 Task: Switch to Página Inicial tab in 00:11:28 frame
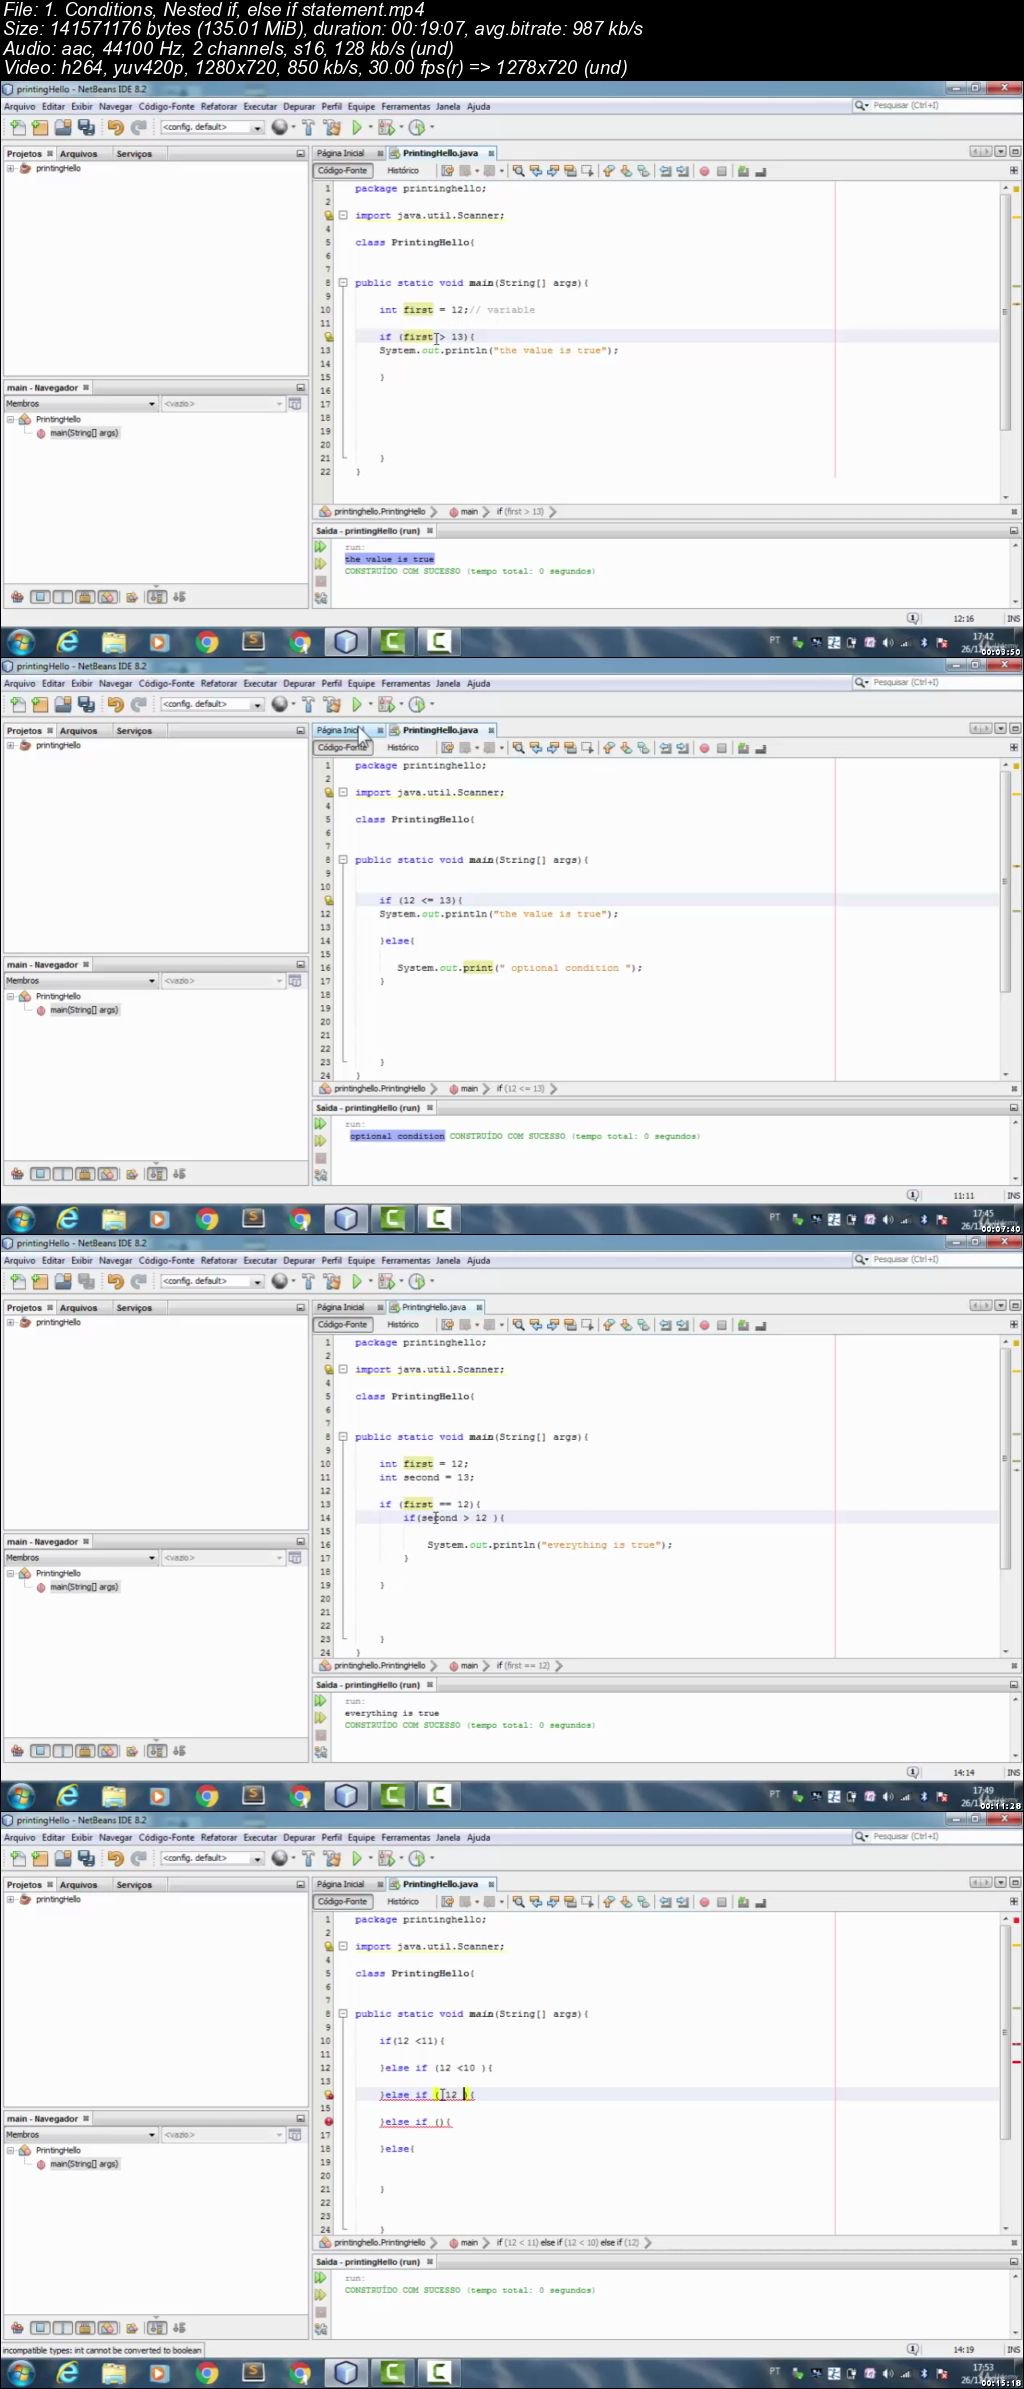pyautogui.click(x=341, y=1307)
